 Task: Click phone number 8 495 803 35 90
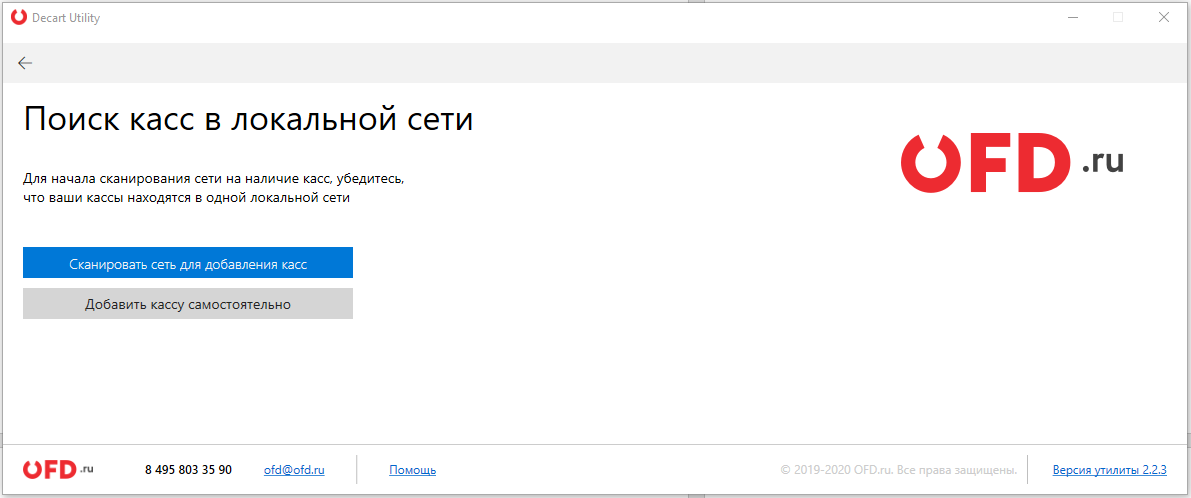[188, 470]
